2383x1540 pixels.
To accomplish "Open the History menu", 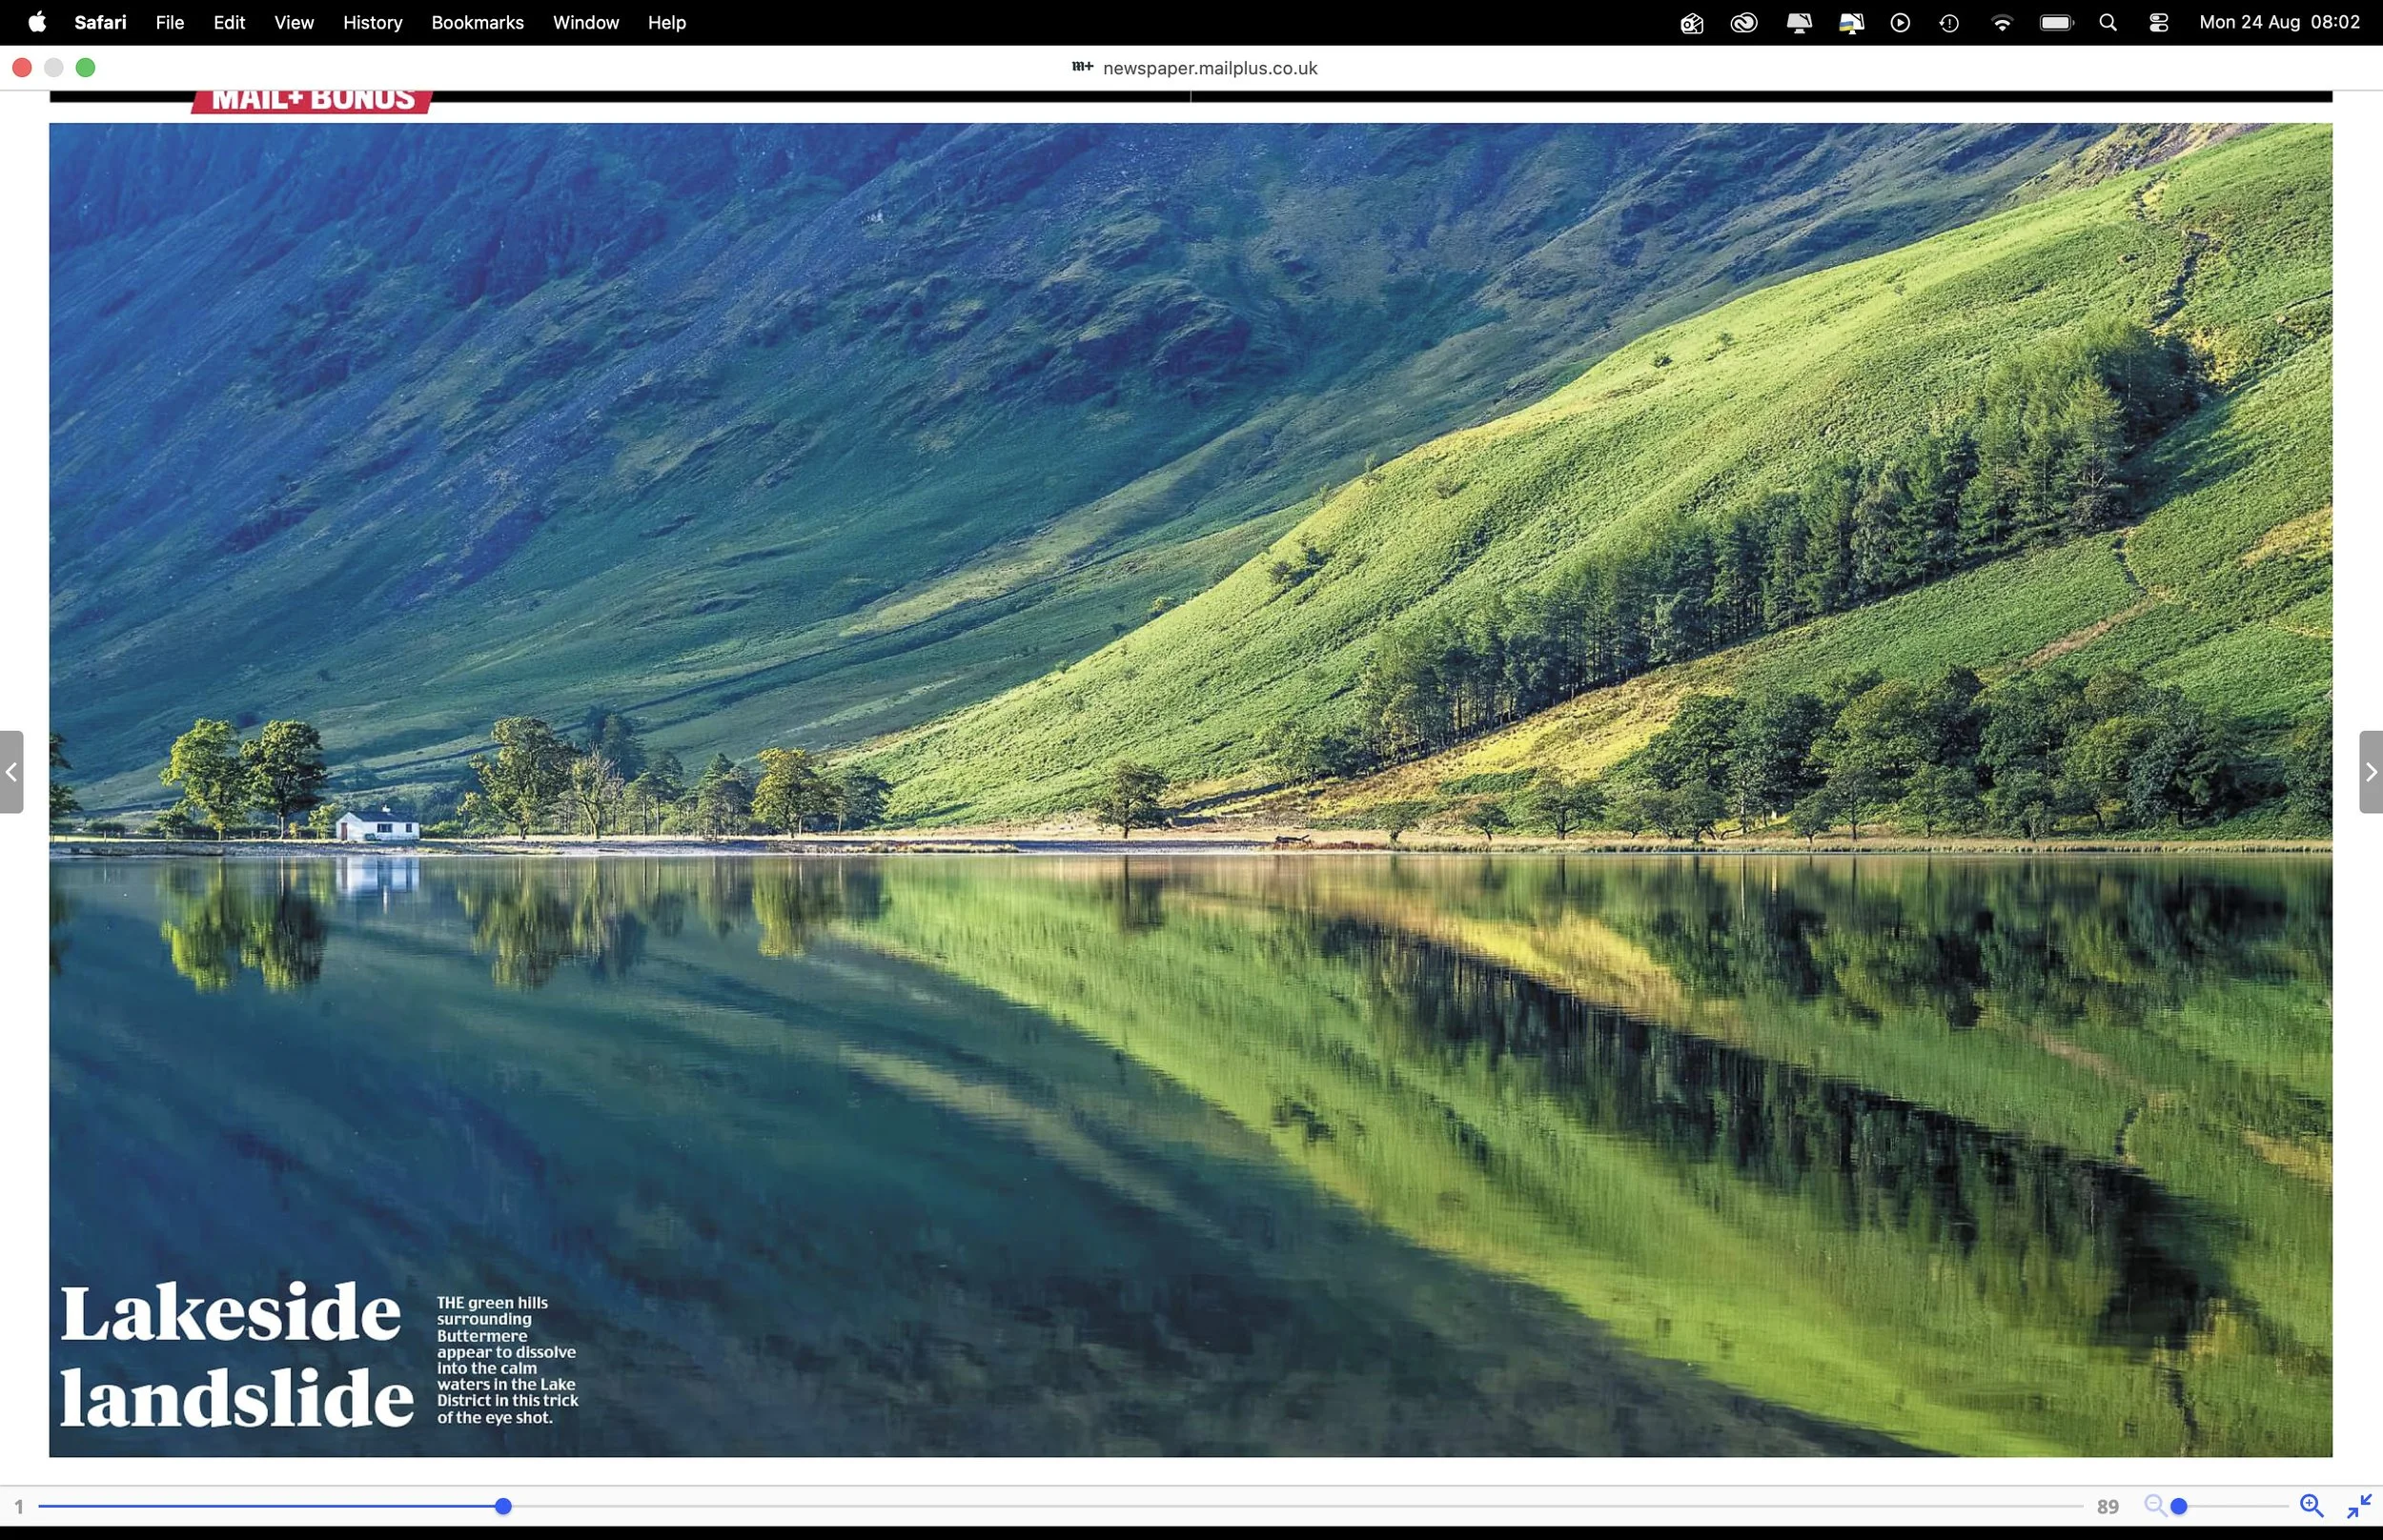I will tap(372, 22).
